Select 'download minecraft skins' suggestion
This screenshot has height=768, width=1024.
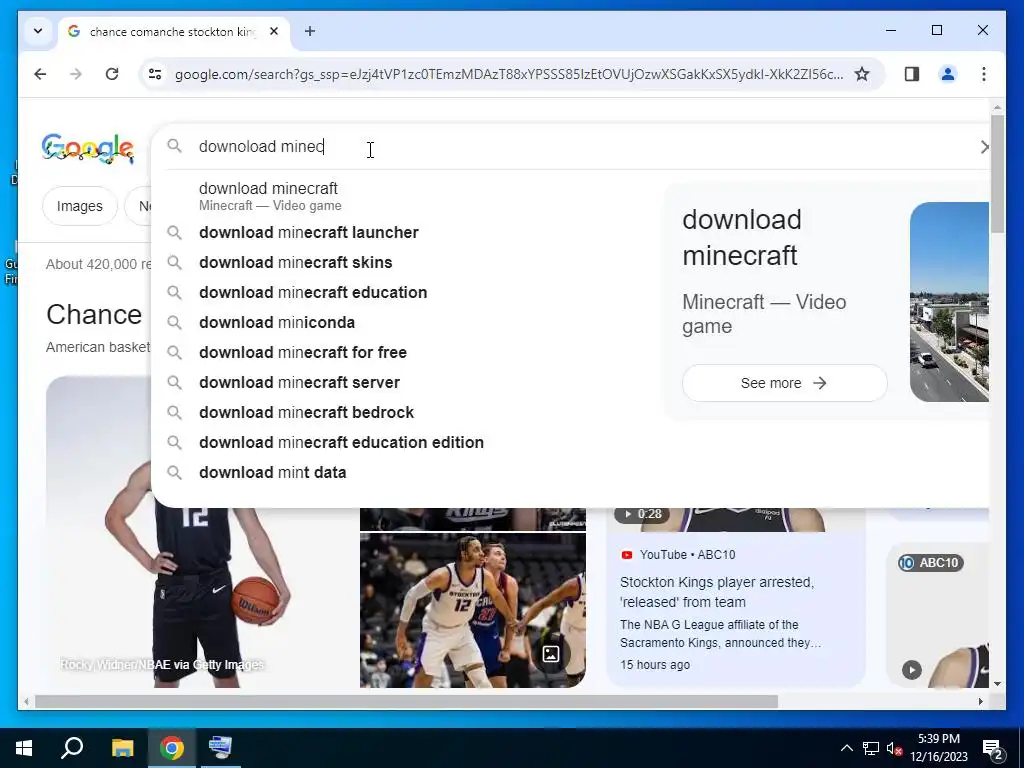tap(408, 263)
